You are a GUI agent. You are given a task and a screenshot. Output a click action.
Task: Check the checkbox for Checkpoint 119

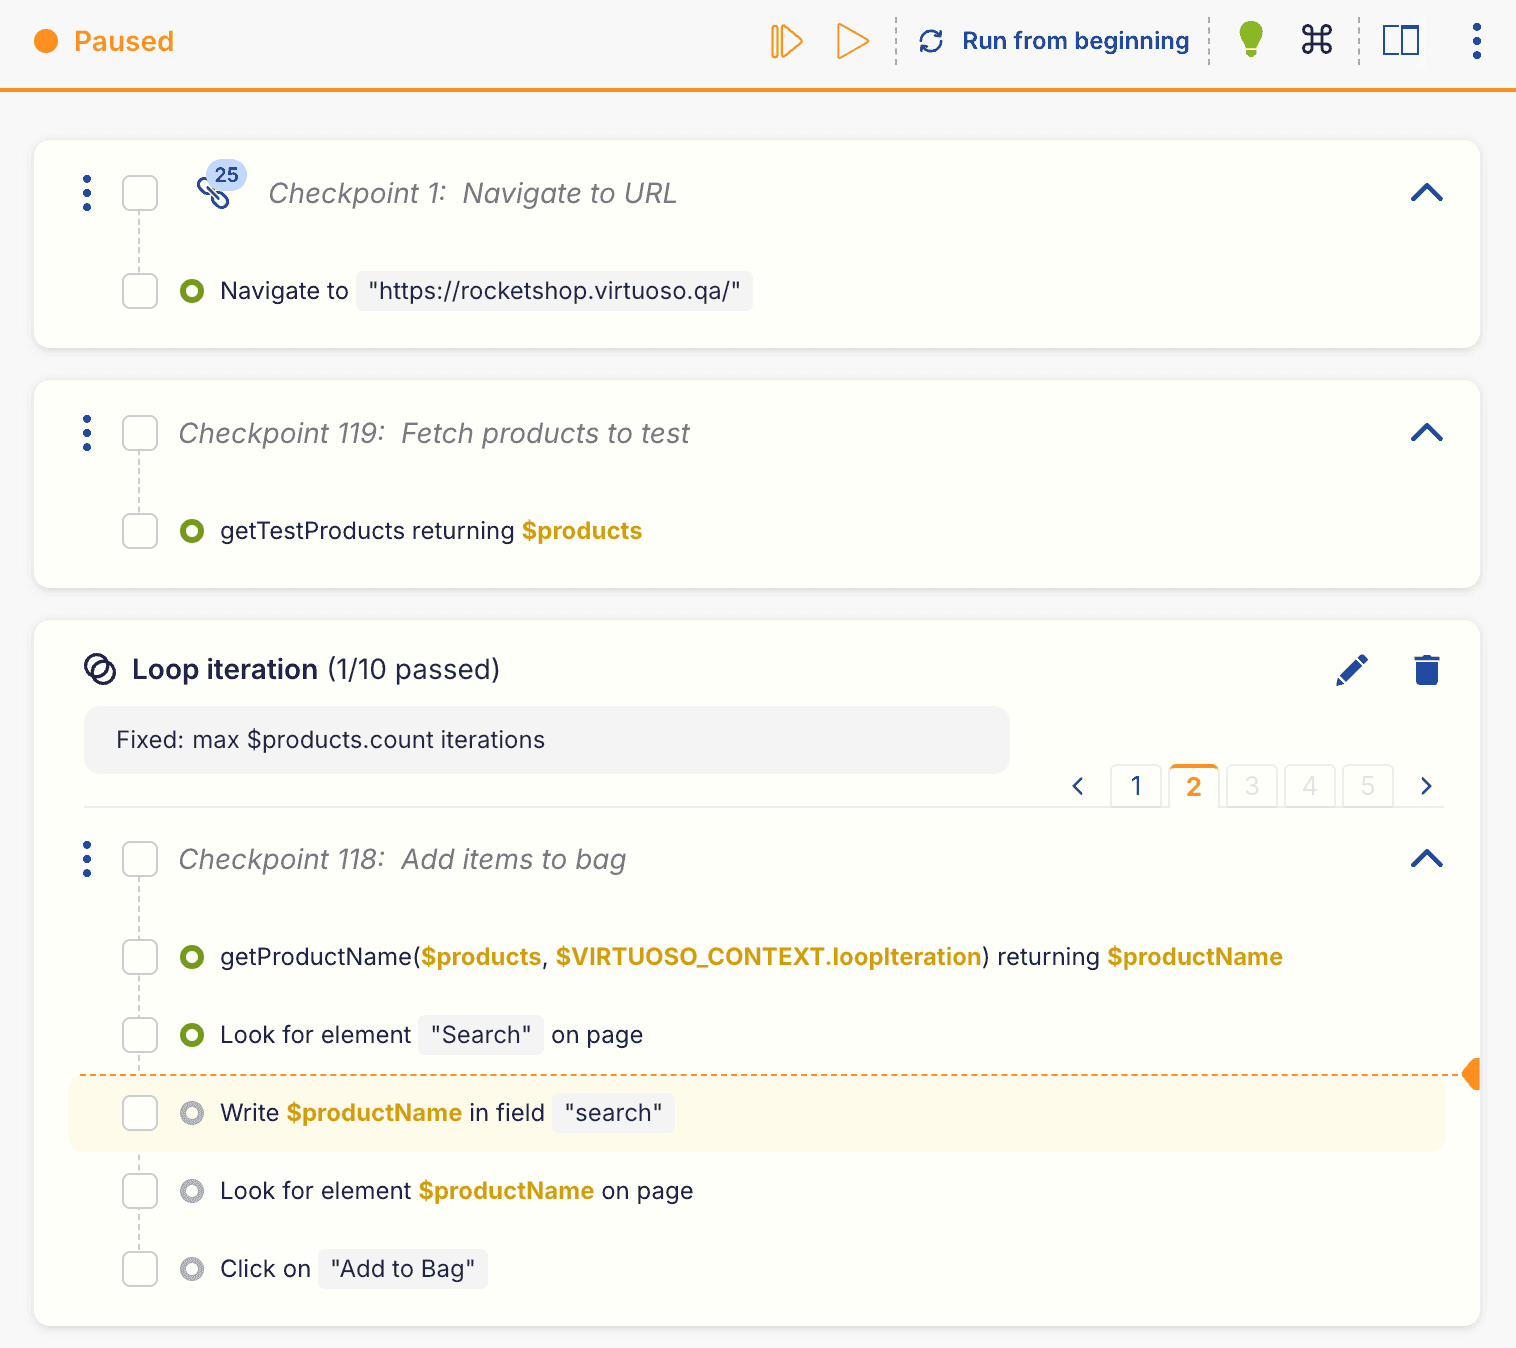(140, 433)
